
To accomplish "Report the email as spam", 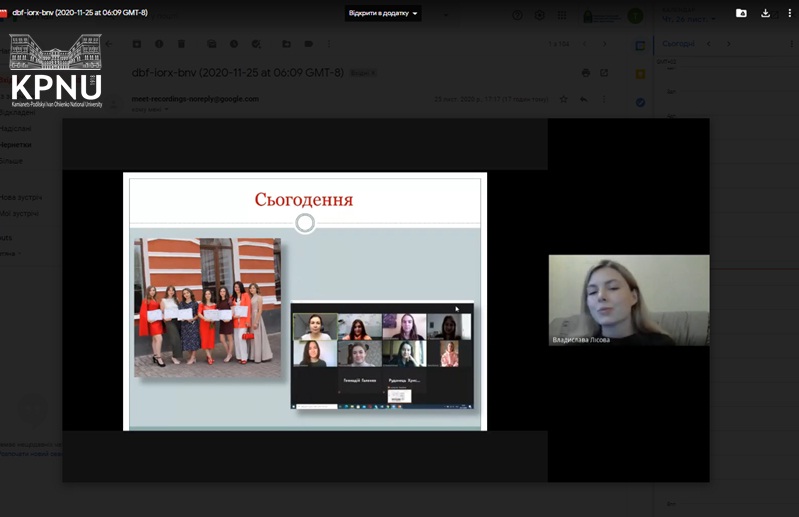I will pos(159,44).
